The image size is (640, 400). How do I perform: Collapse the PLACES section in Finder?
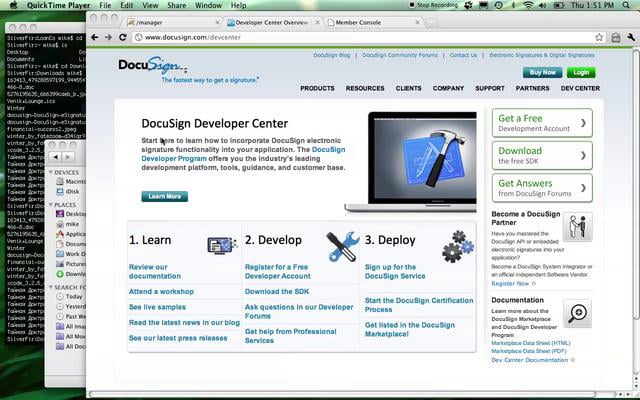(x=51, y=204)
